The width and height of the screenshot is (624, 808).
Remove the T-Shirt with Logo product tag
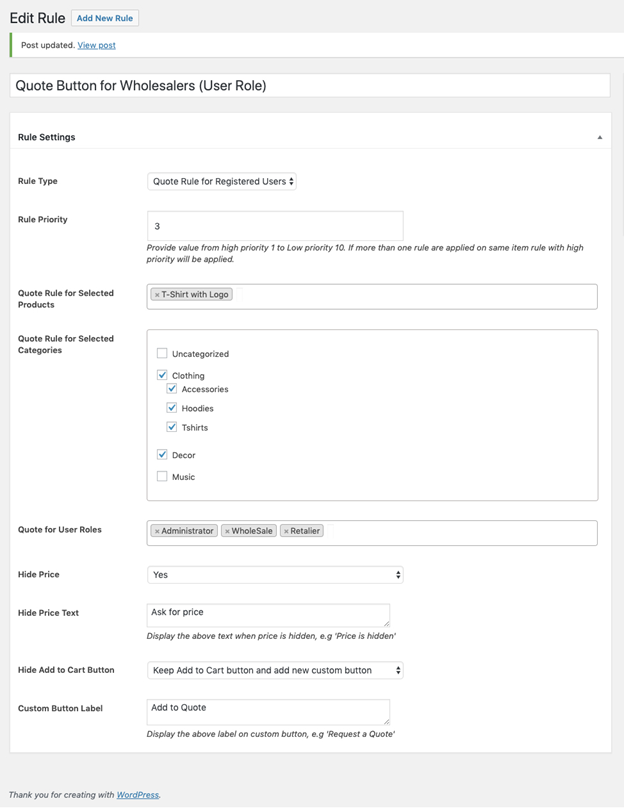(157, 295)
